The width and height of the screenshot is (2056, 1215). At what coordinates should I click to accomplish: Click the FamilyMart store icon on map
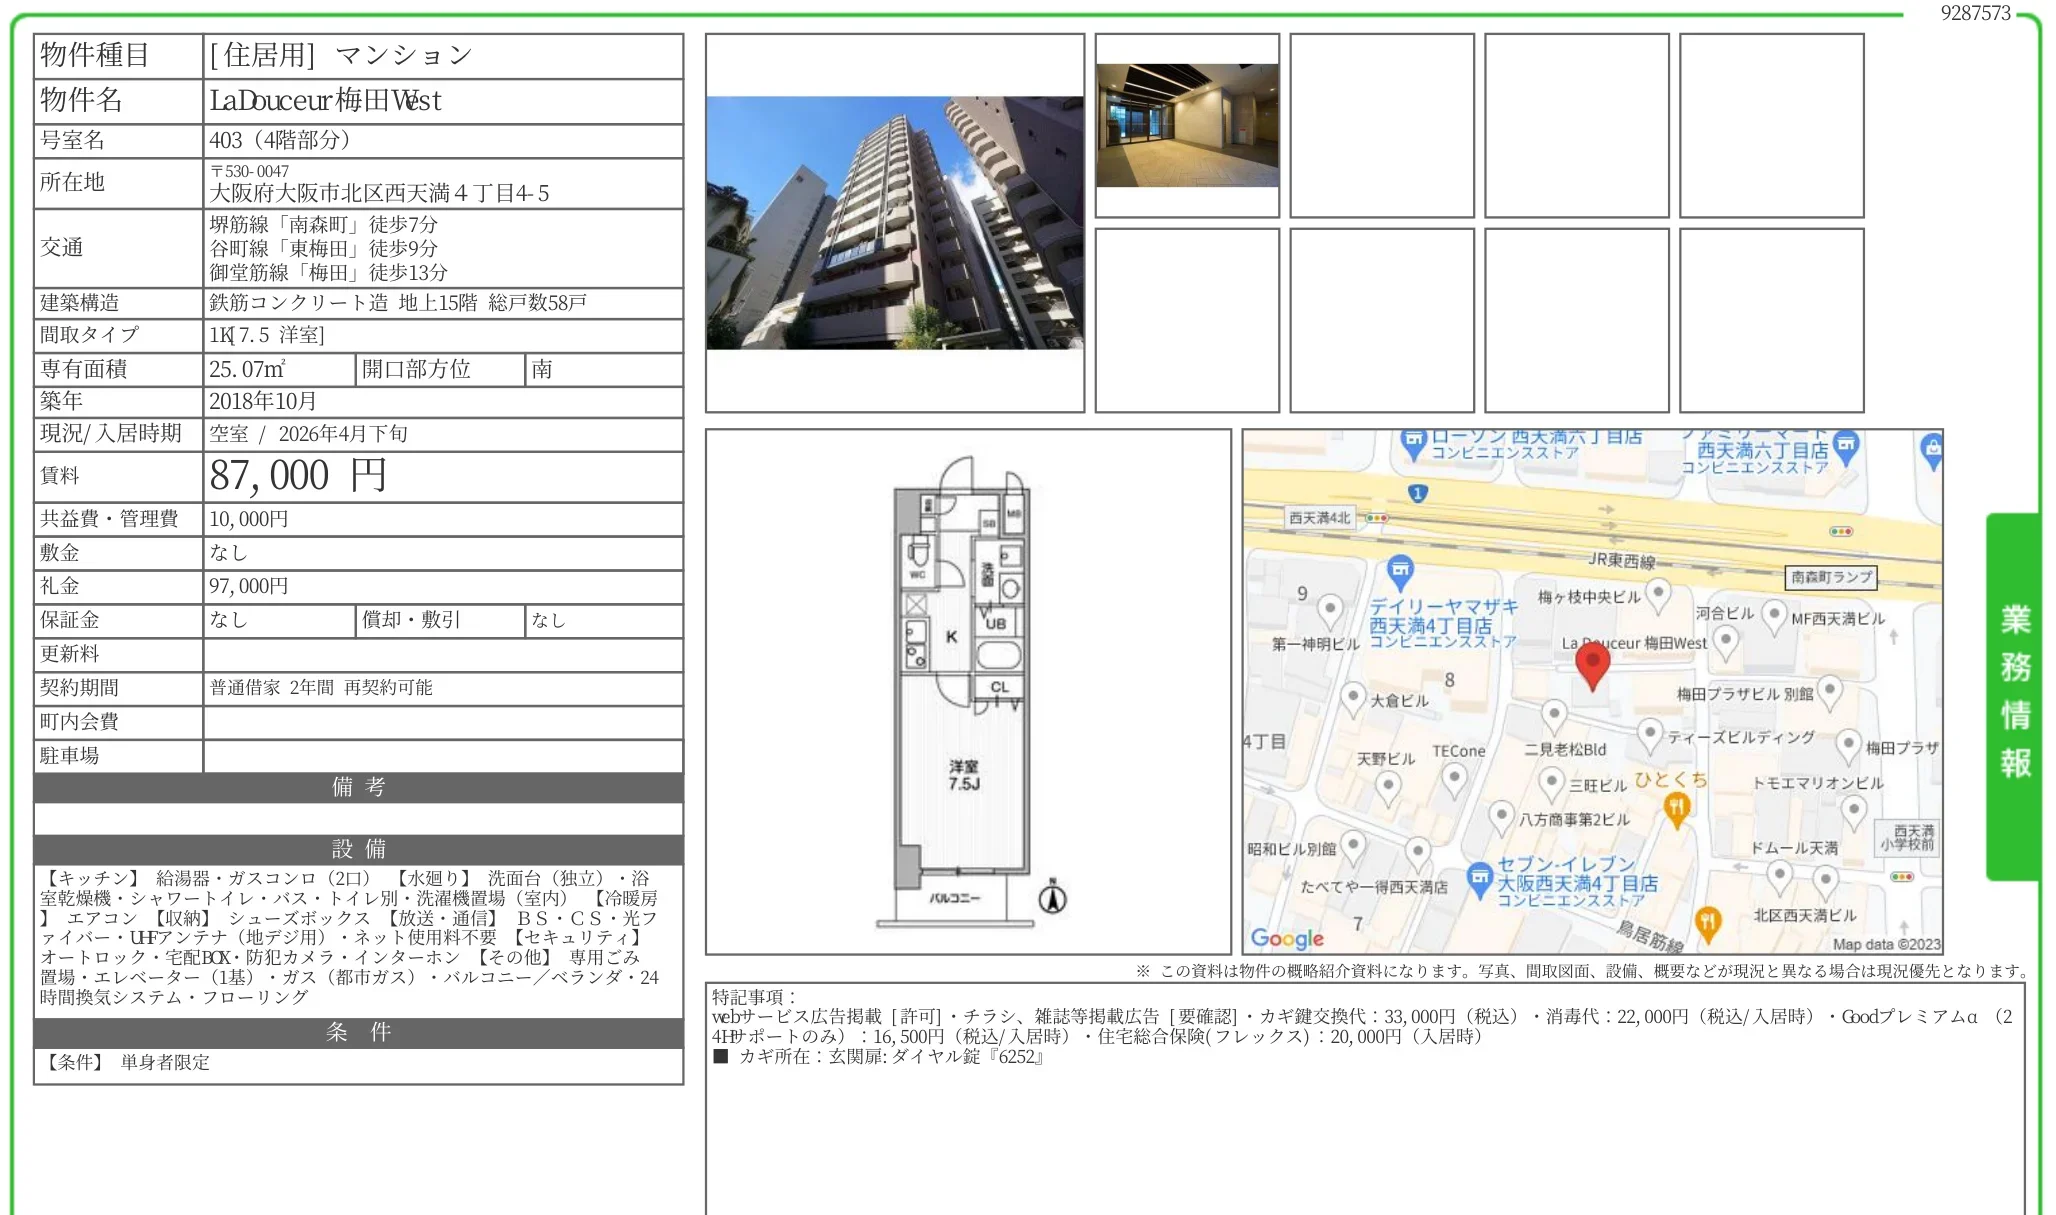click(x=1846, y=444)
